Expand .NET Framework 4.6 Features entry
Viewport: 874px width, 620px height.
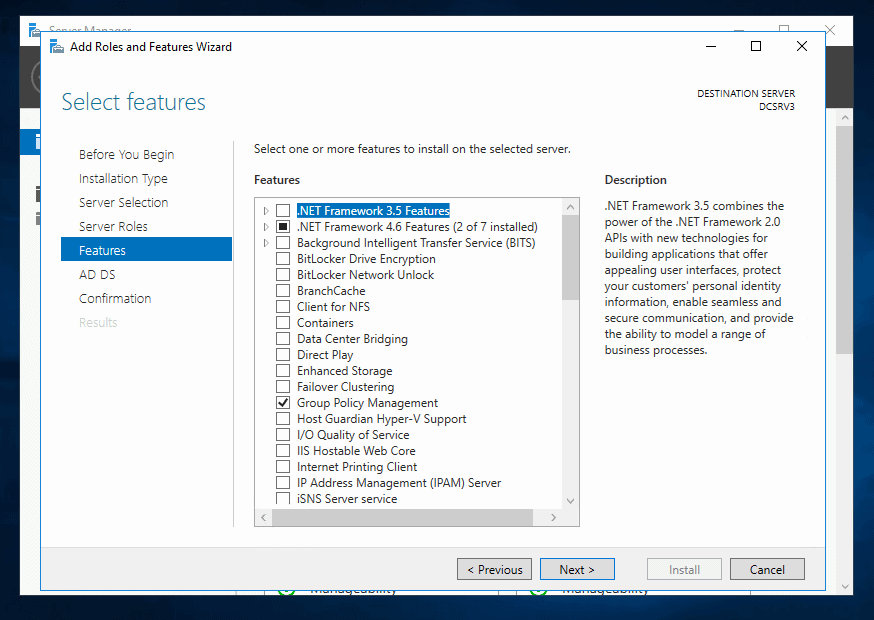(x=264, y=226)
